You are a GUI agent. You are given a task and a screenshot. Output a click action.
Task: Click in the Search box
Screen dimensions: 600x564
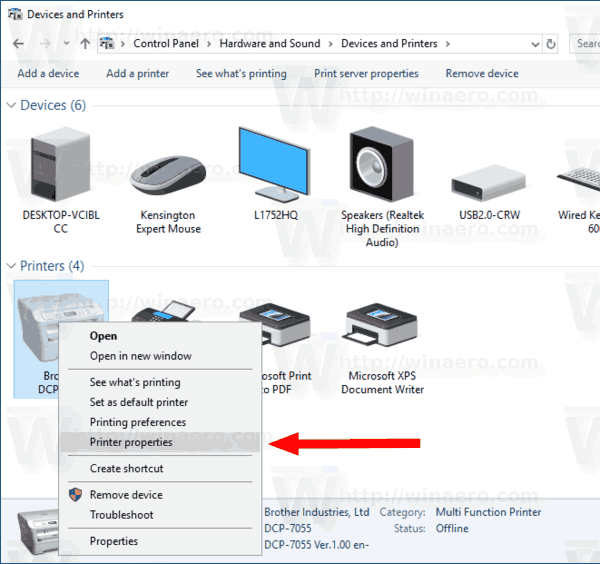pos(585,44)
